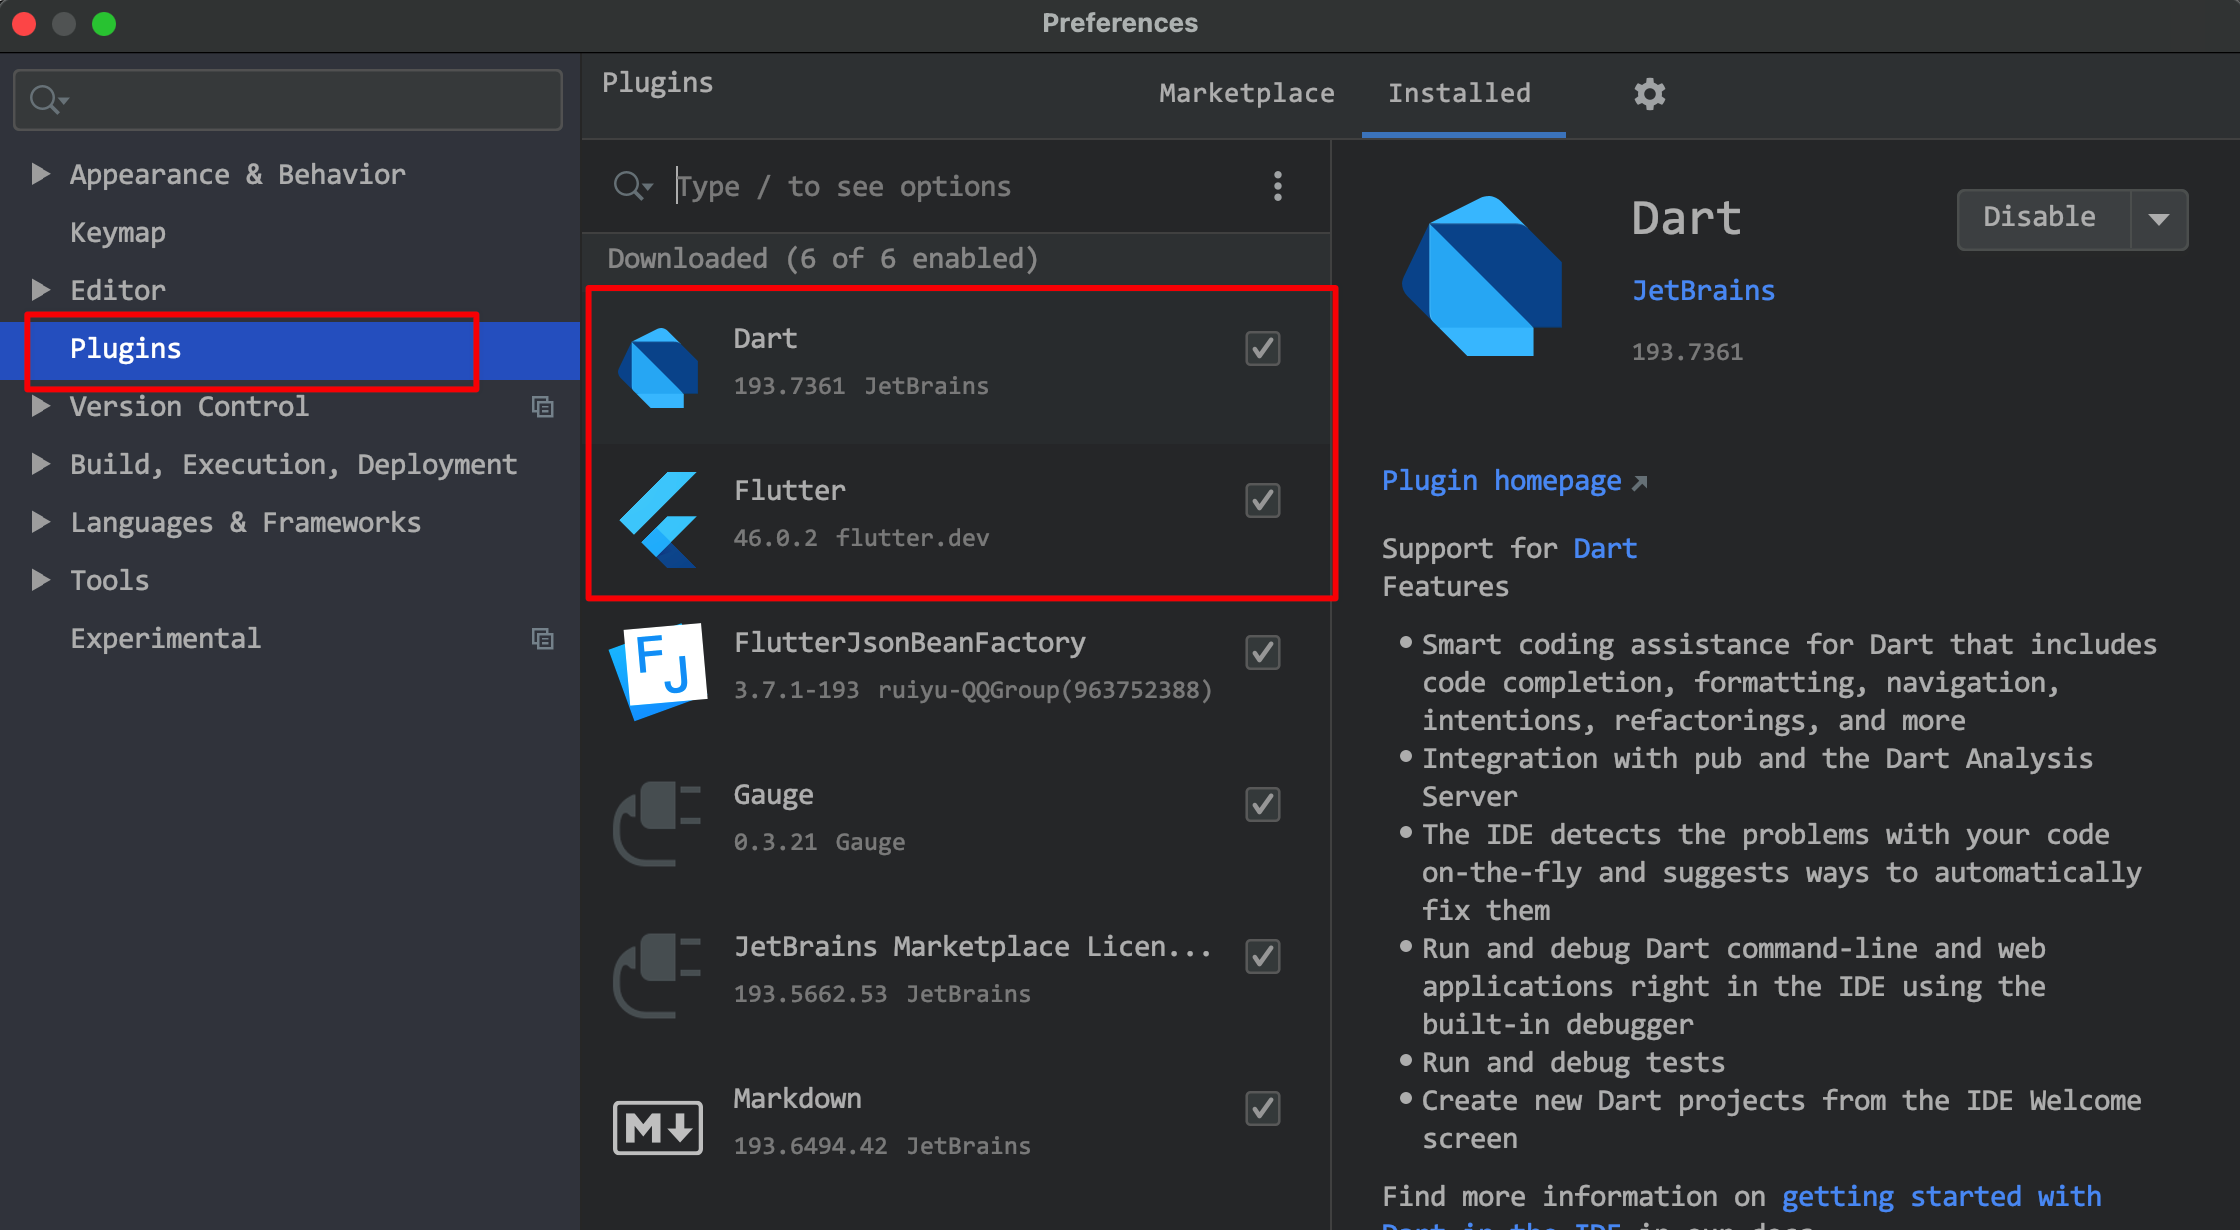Image resolution: width=2240 pixels, height=1230 pixels.
Task: Expand the Appearance & Behavior section
Action: click(40, 174)
